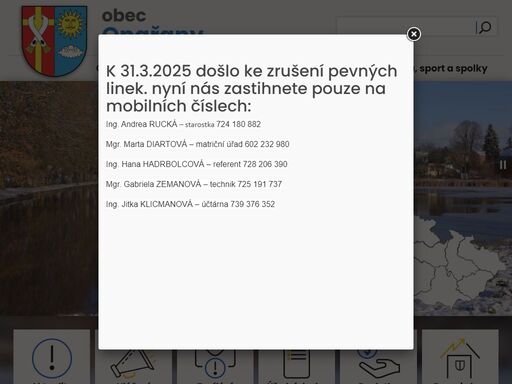Open the 'sport a spolky' menu item
Viewport: 512px width, 384px height.
click(x=453, y=68)
